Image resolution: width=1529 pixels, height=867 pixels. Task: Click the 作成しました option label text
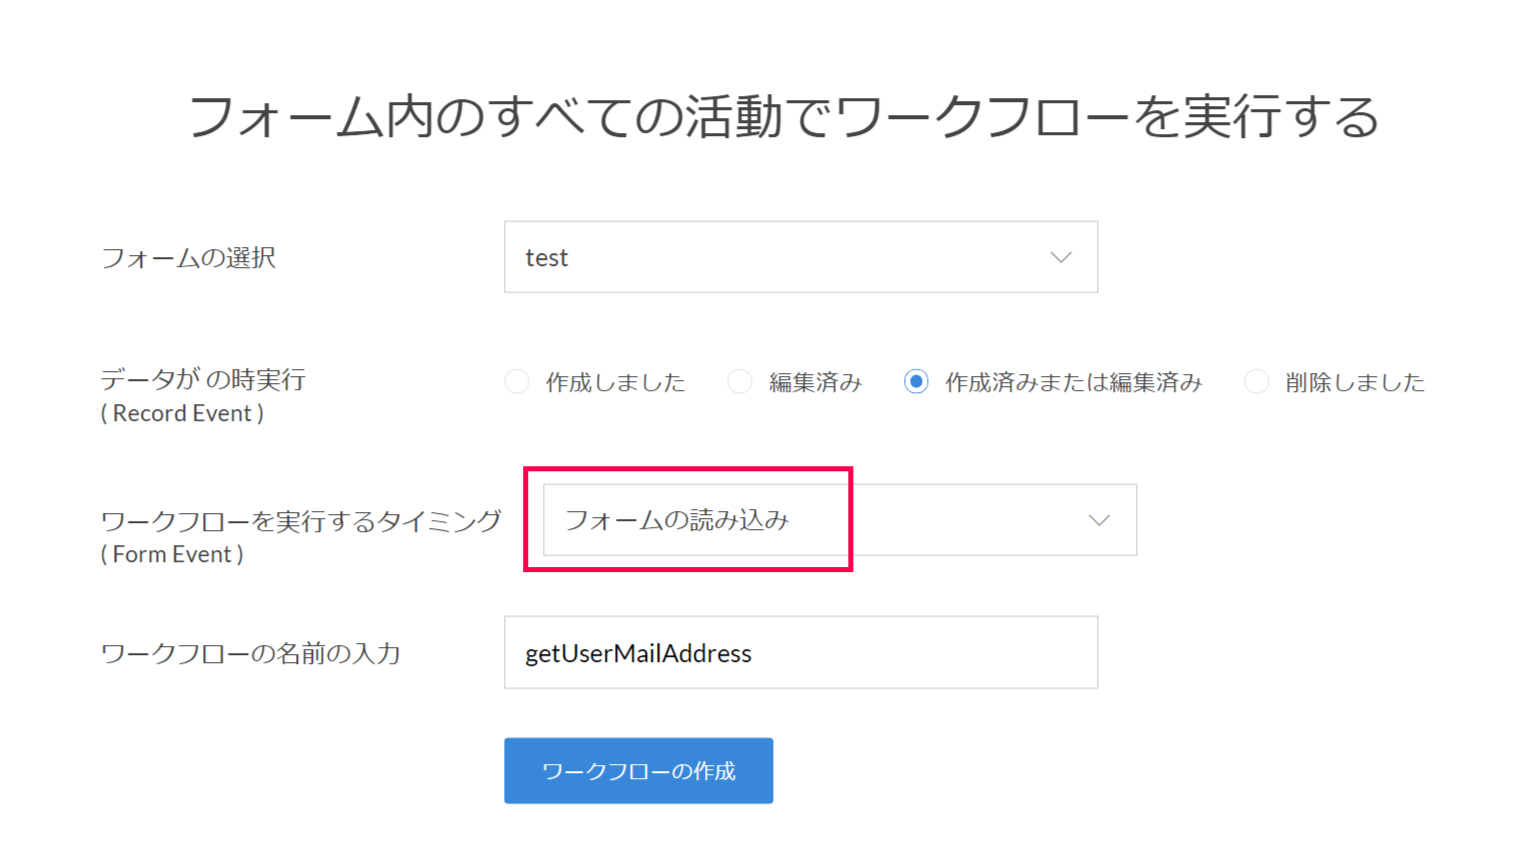click(615, 383)
